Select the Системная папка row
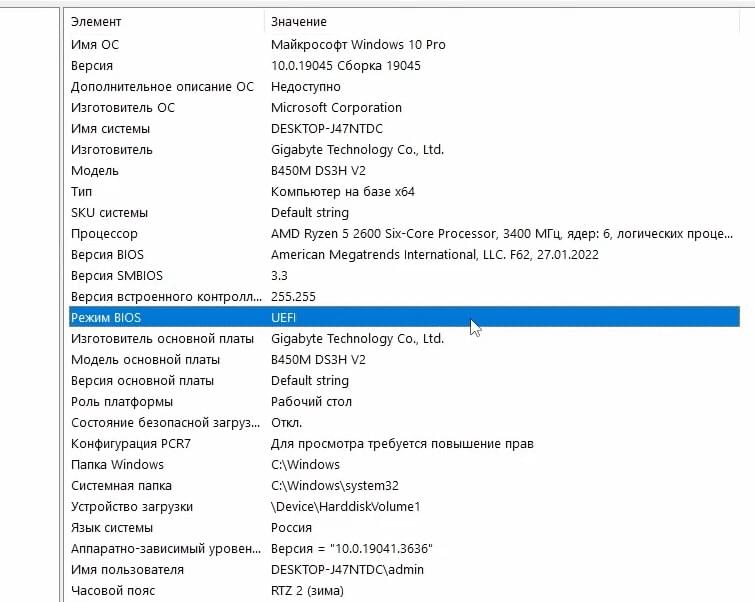The width and height of the screenshot is (755, 602). pyautogui.click(x=404, y=486)
